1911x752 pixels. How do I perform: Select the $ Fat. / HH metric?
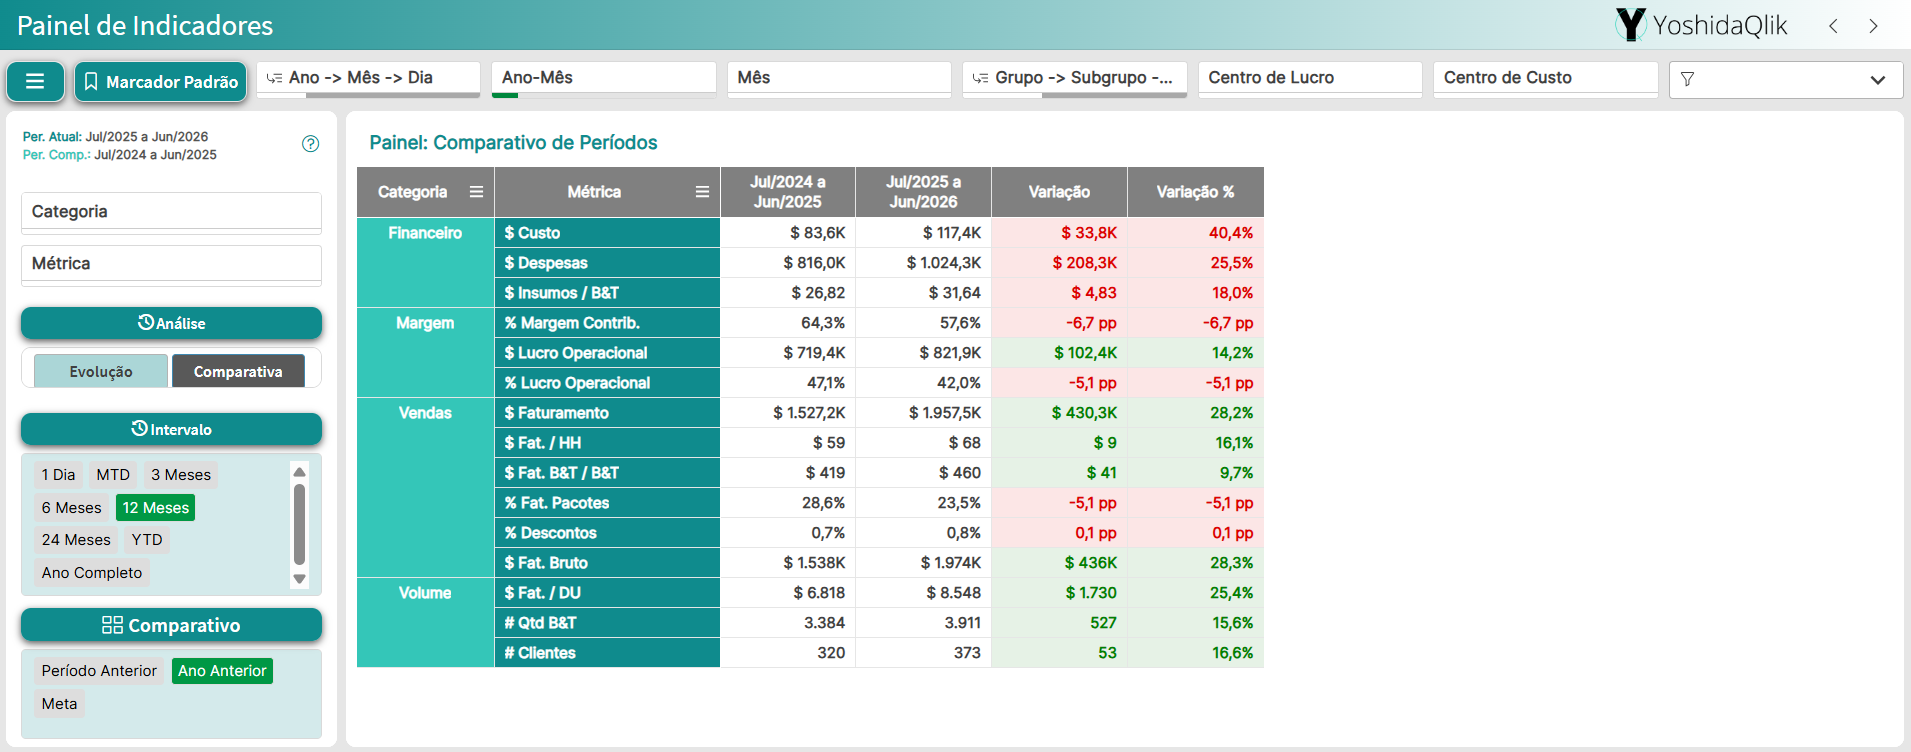click(607, 443)
